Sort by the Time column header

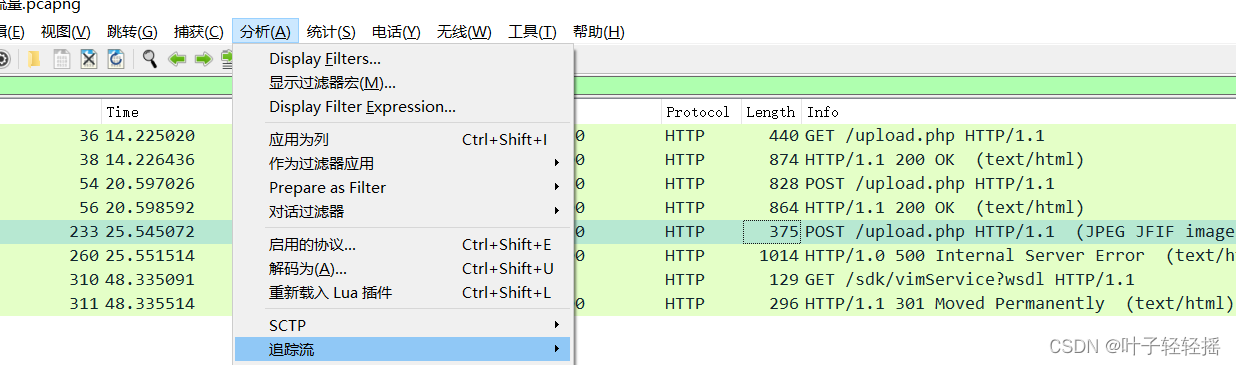tap(122, 112)
